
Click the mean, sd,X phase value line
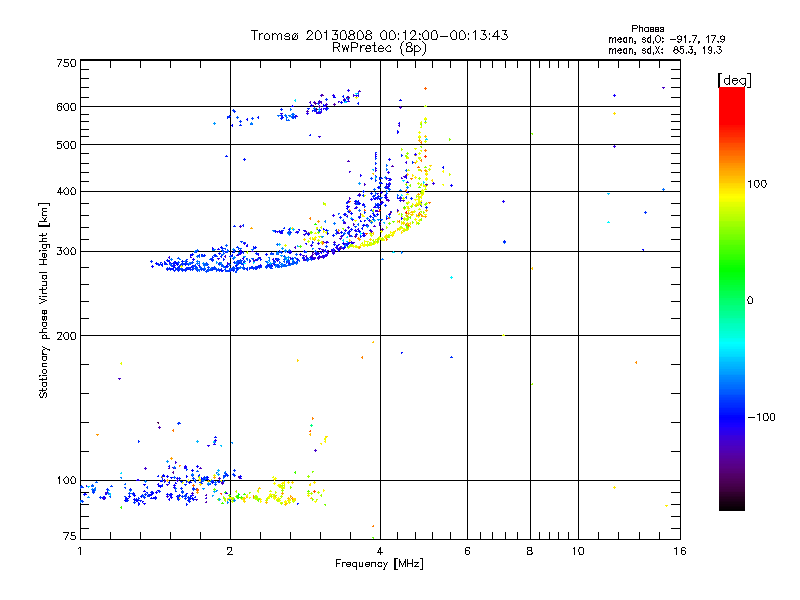click(665, 50)
